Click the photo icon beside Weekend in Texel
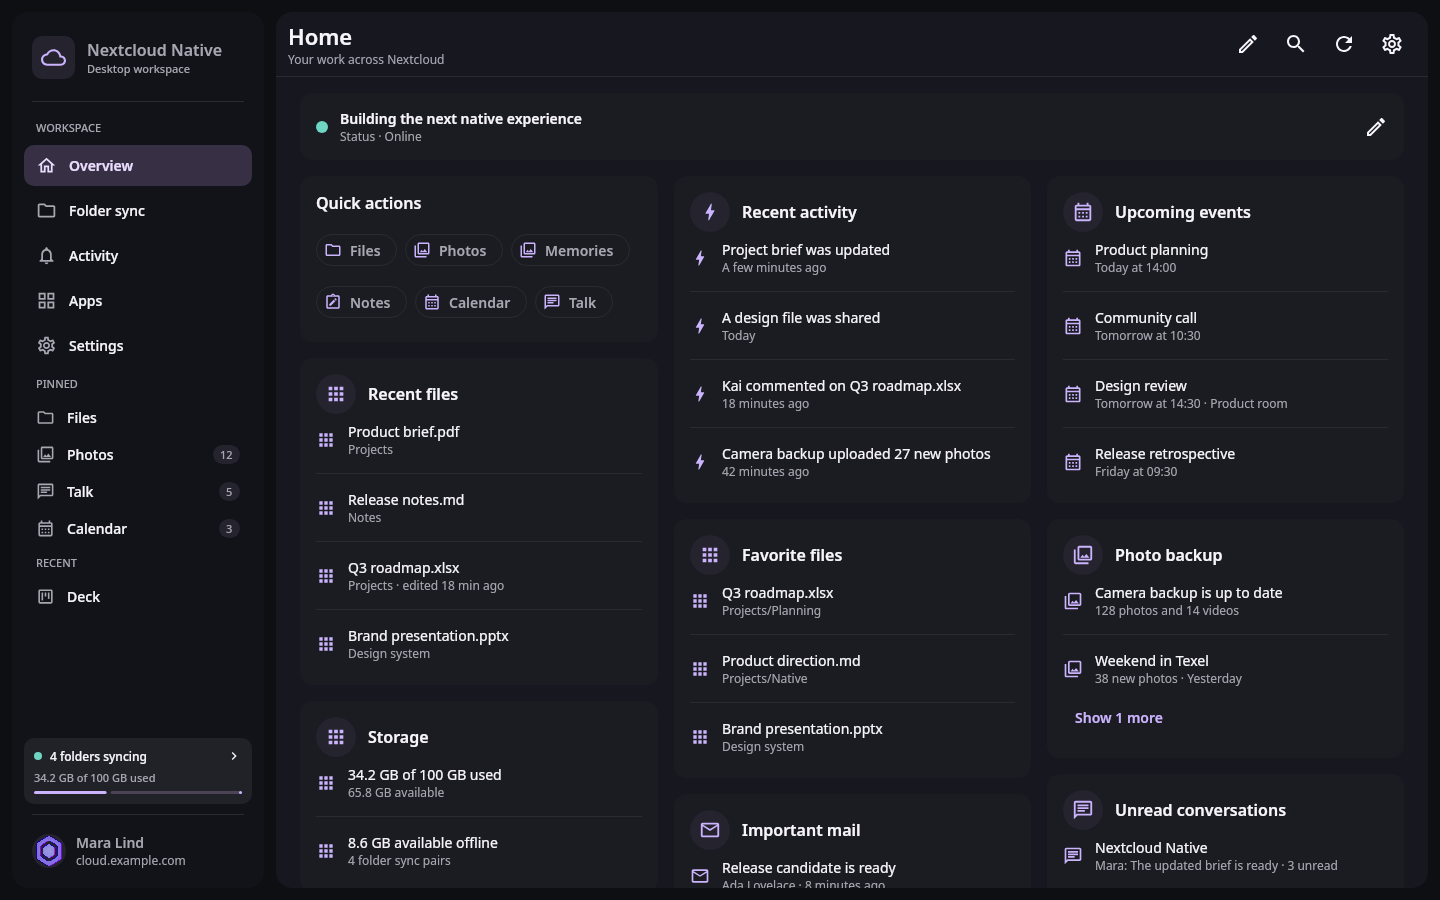Image resolution: width=1440 pixels, height=900 pixels. pos(1073,669)
